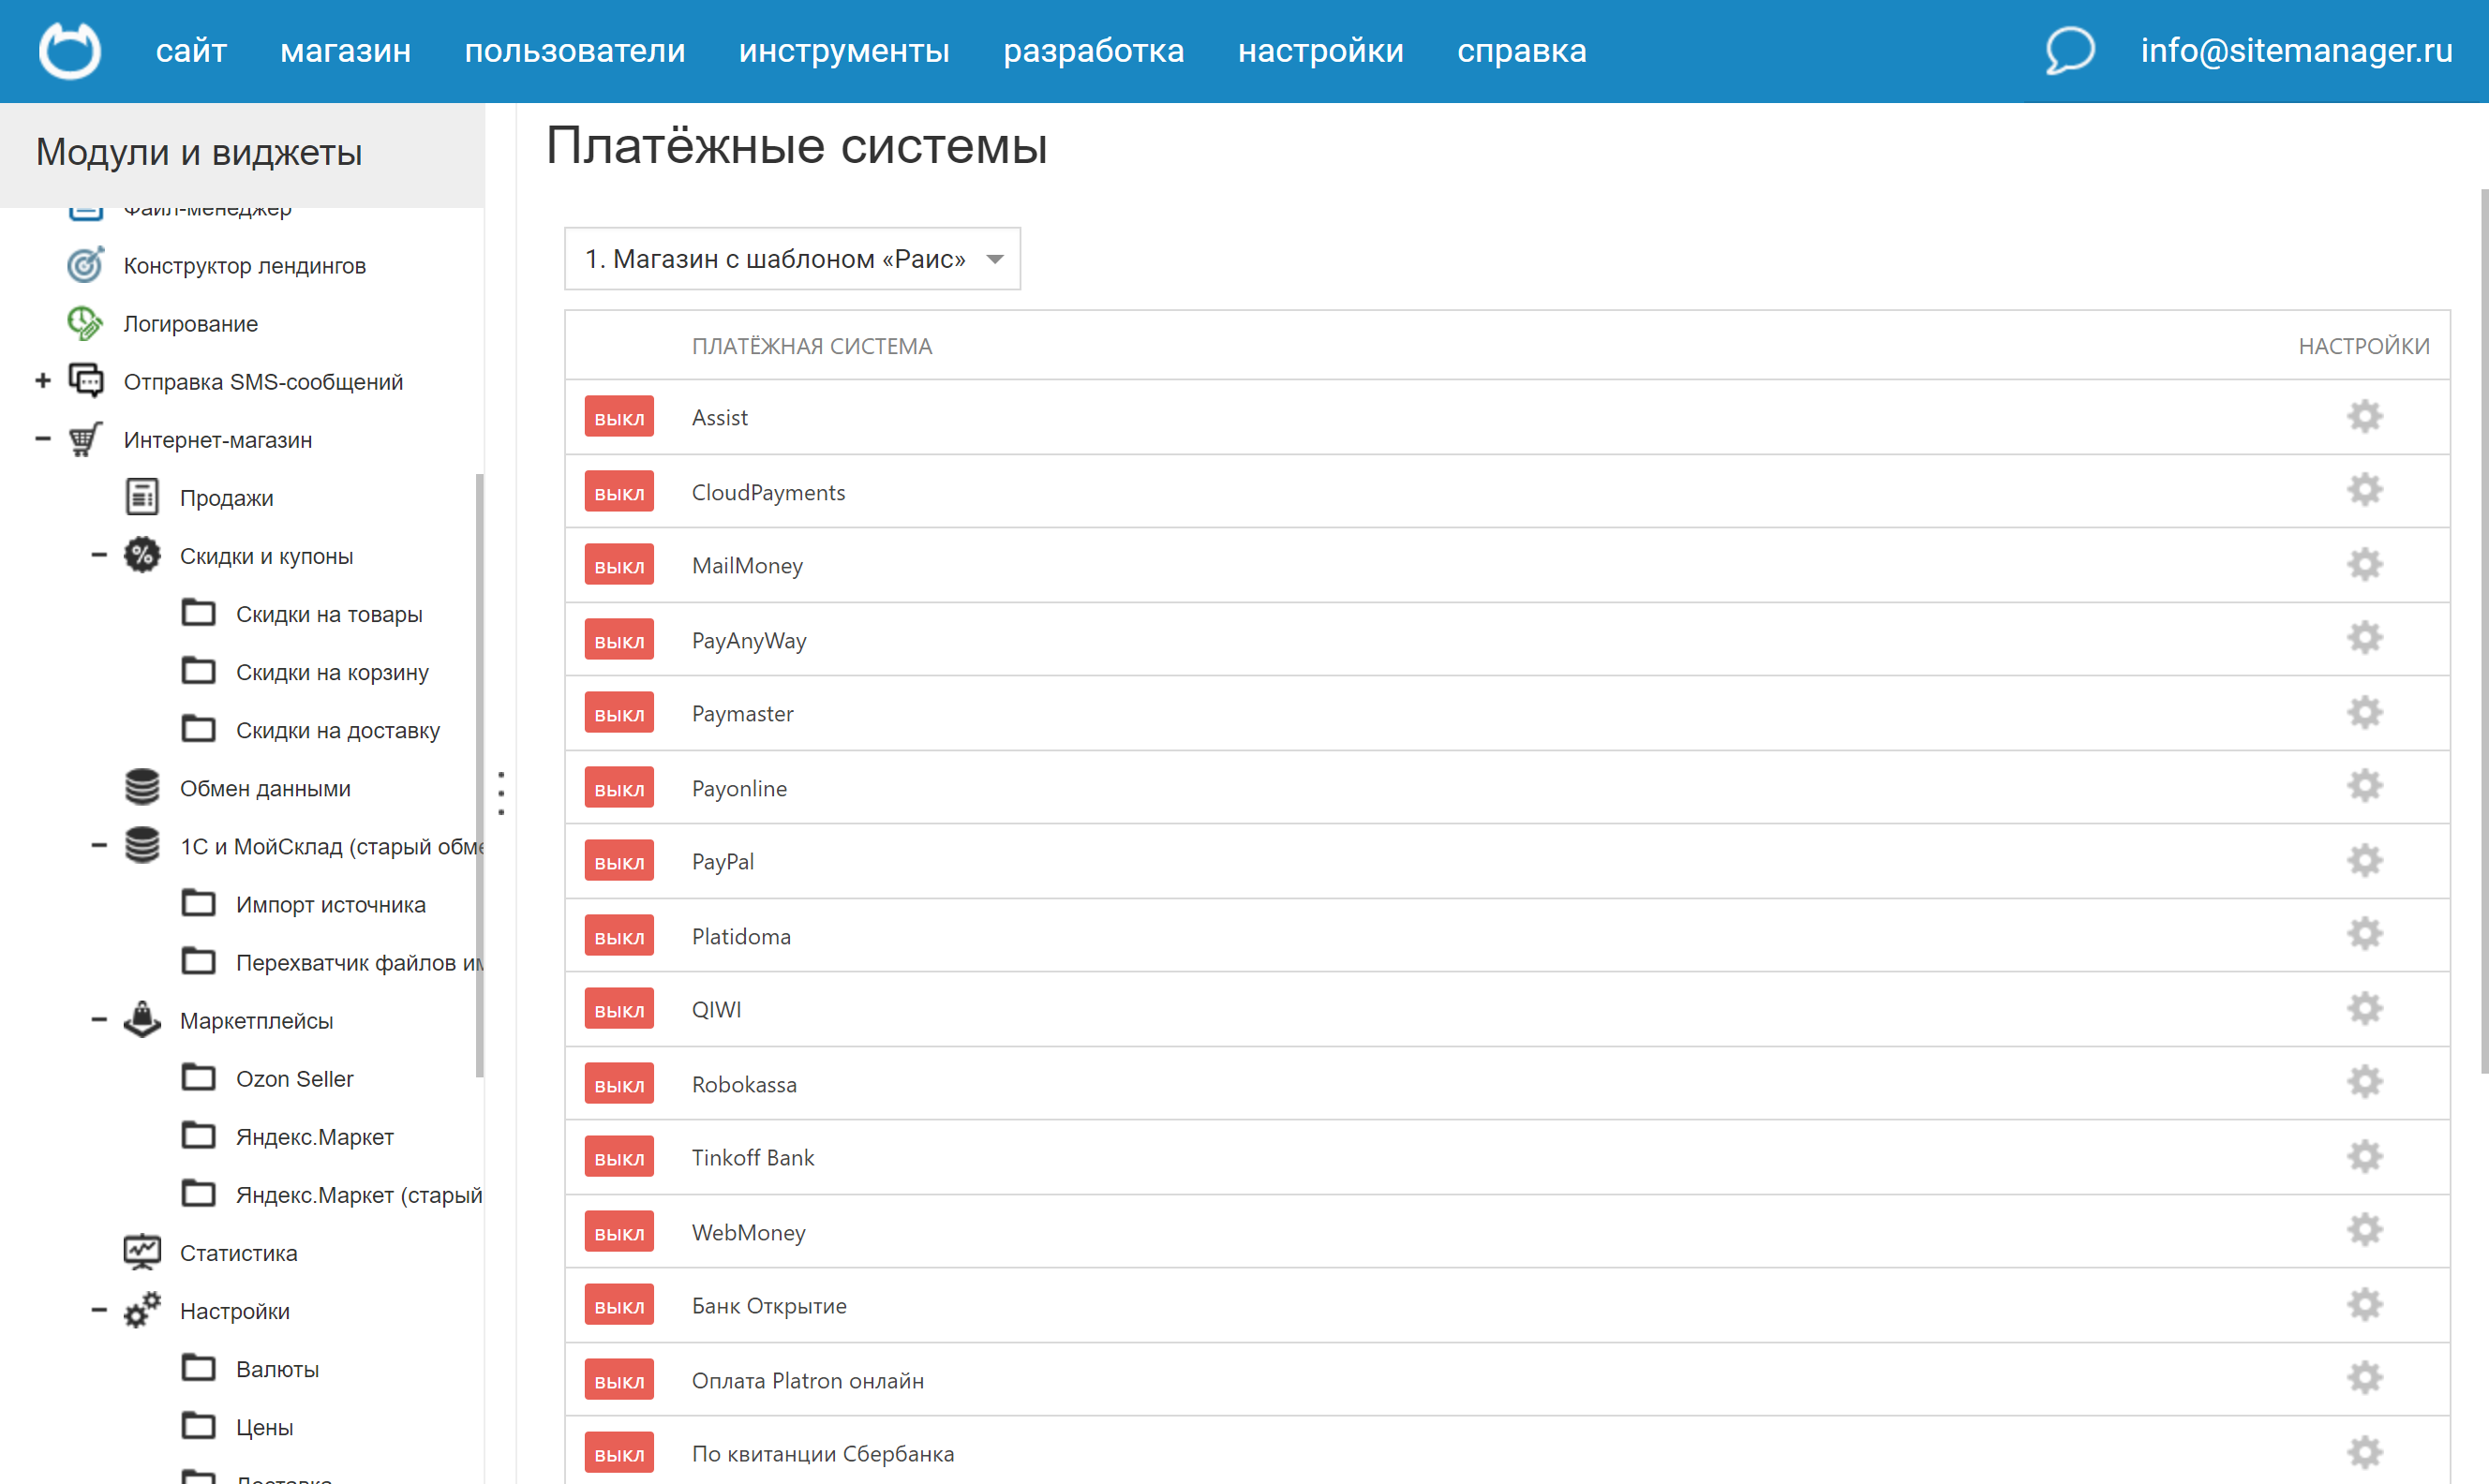2489x1484 pixels.
Task: Open QIWI payment settings gear
Action: [x=2364, y=1008]
